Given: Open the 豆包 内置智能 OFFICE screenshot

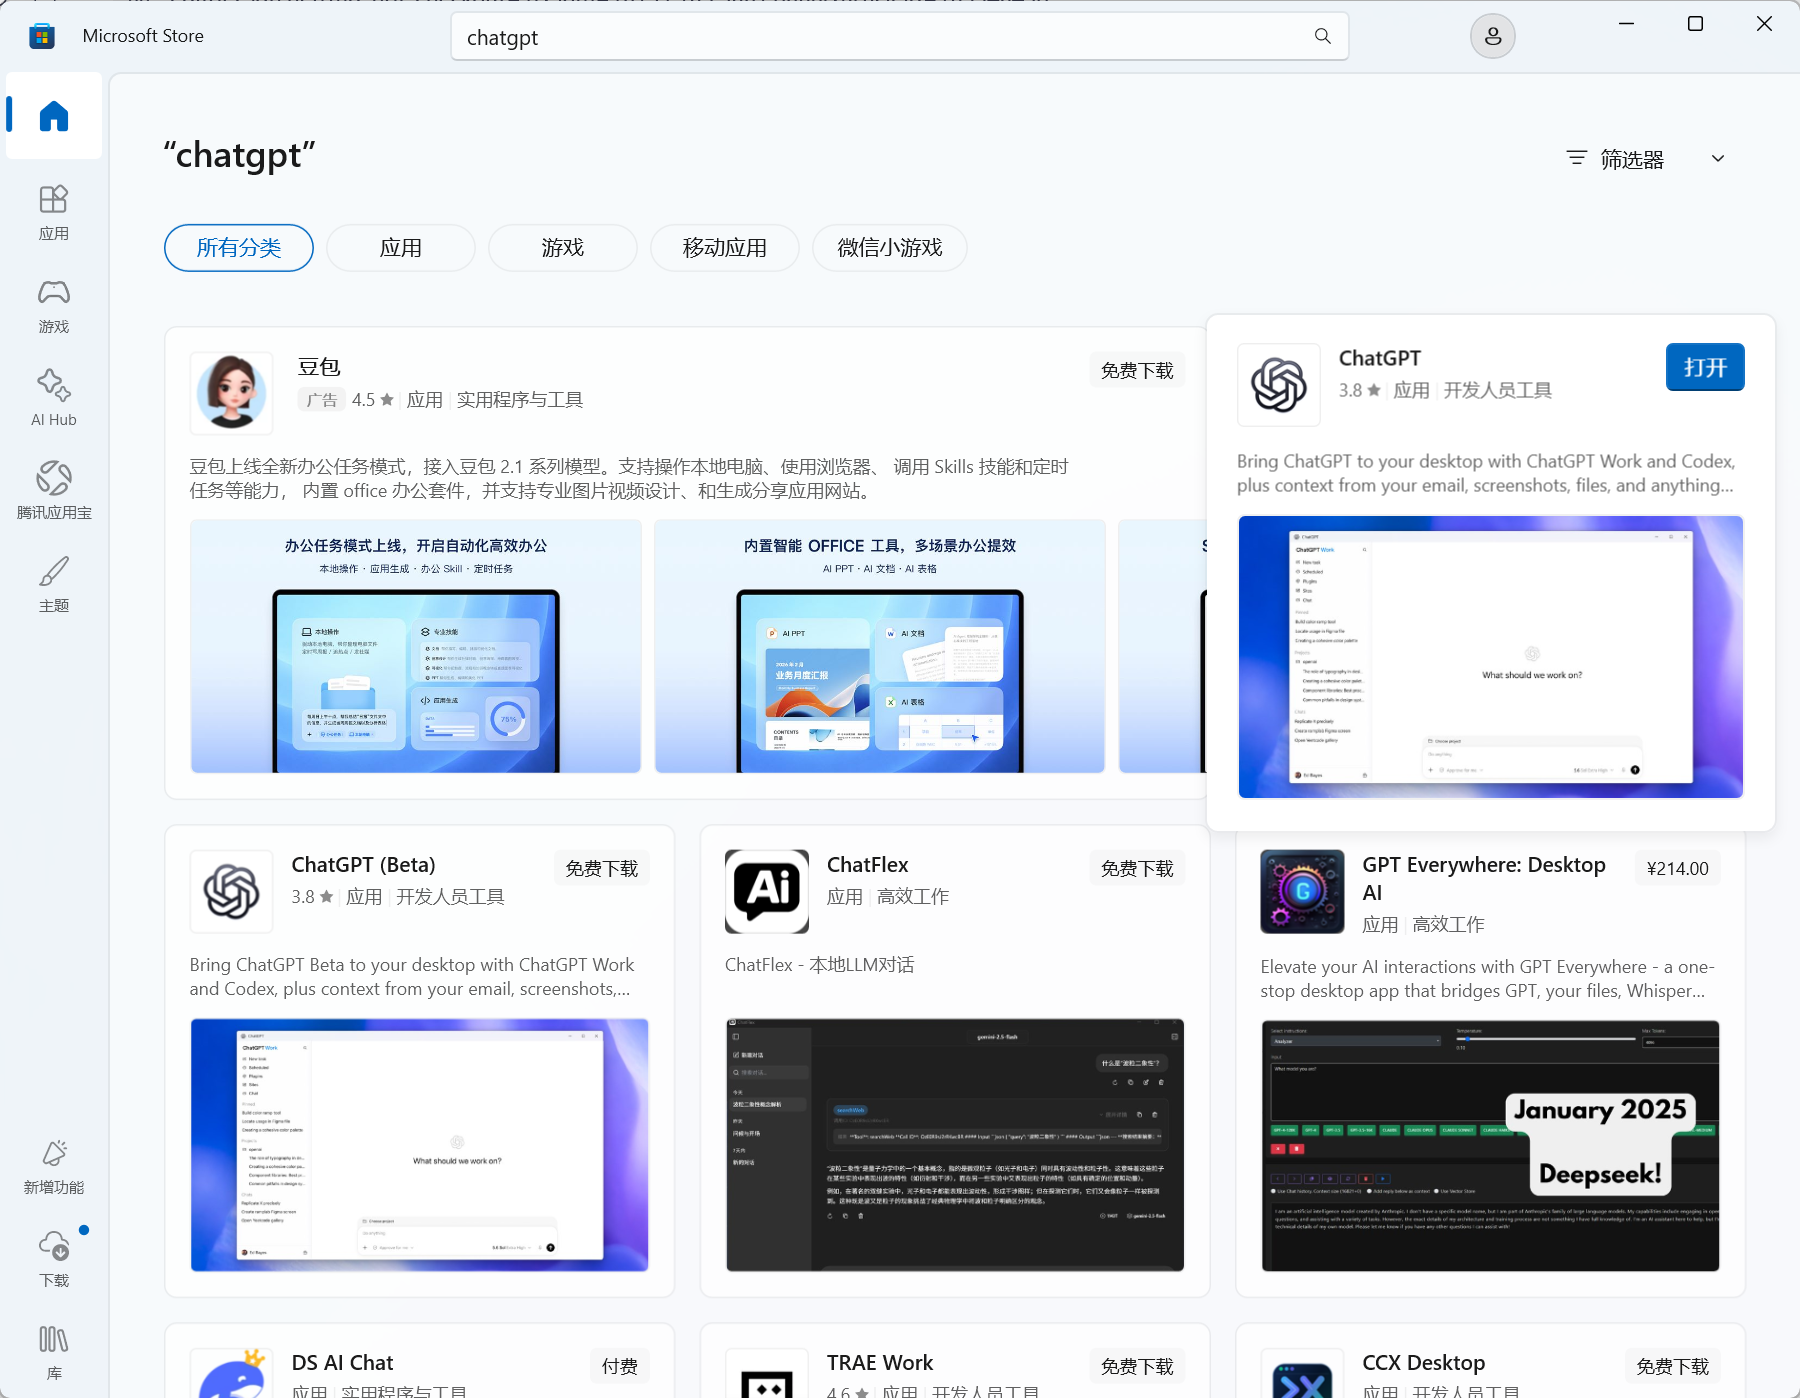Looking at the screenshot, I should point(880,646).
